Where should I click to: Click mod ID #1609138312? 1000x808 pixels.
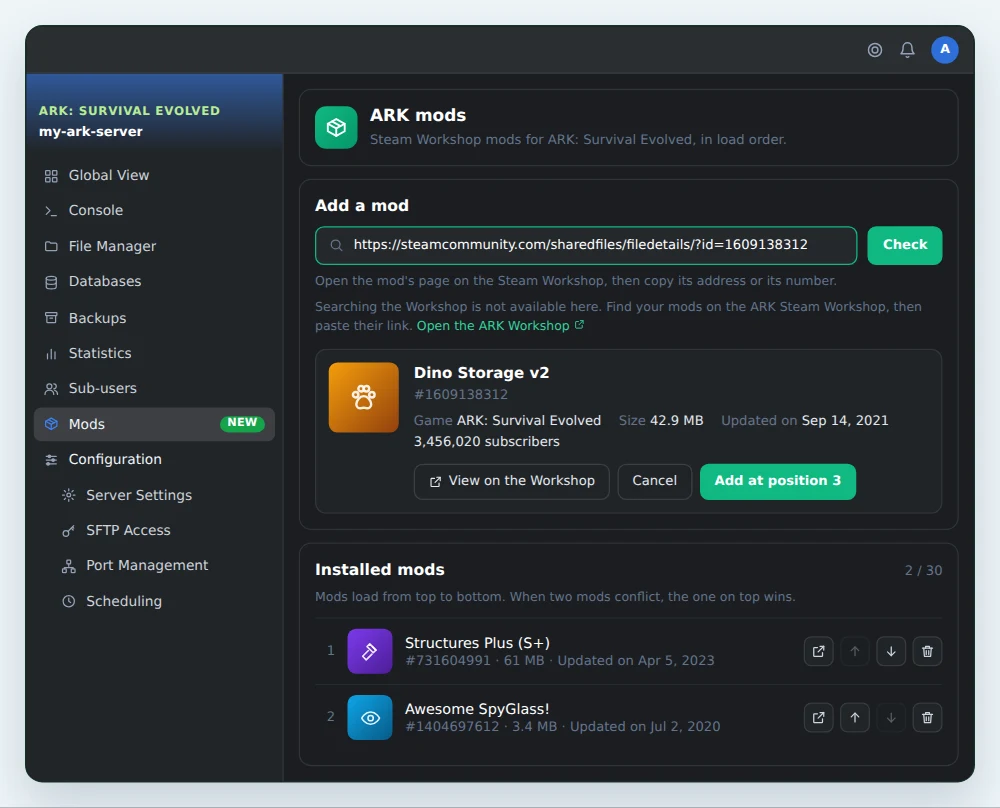pos(461,395)
